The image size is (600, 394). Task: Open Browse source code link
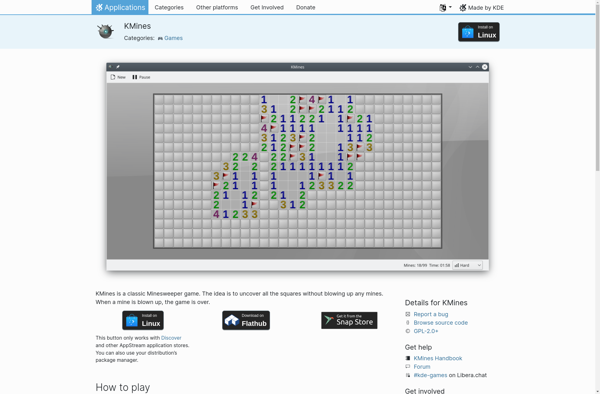(440, 322)
